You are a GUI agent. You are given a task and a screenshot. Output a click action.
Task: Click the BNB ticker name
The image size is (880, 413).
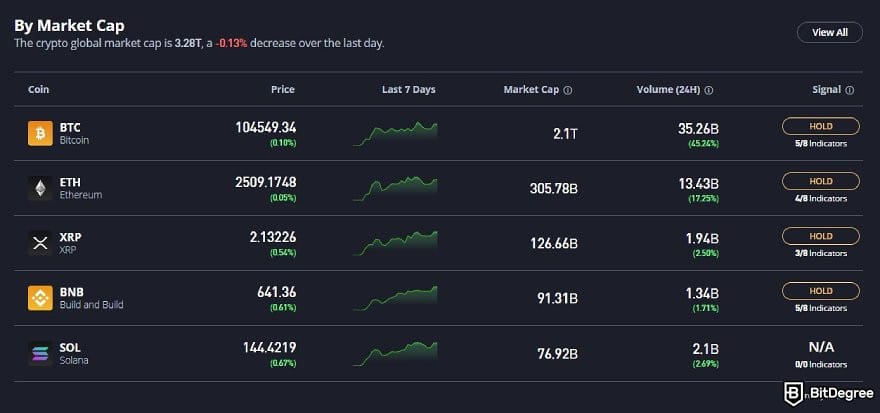71,292
